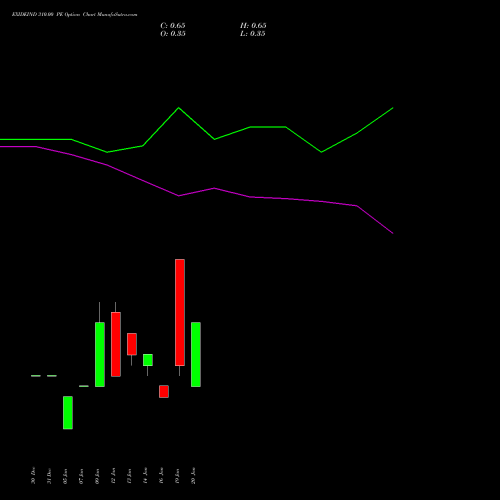This screenshot has height=500, width=500.
Task: Select the 14 Jan date label
Action: (x=145, y=475)
